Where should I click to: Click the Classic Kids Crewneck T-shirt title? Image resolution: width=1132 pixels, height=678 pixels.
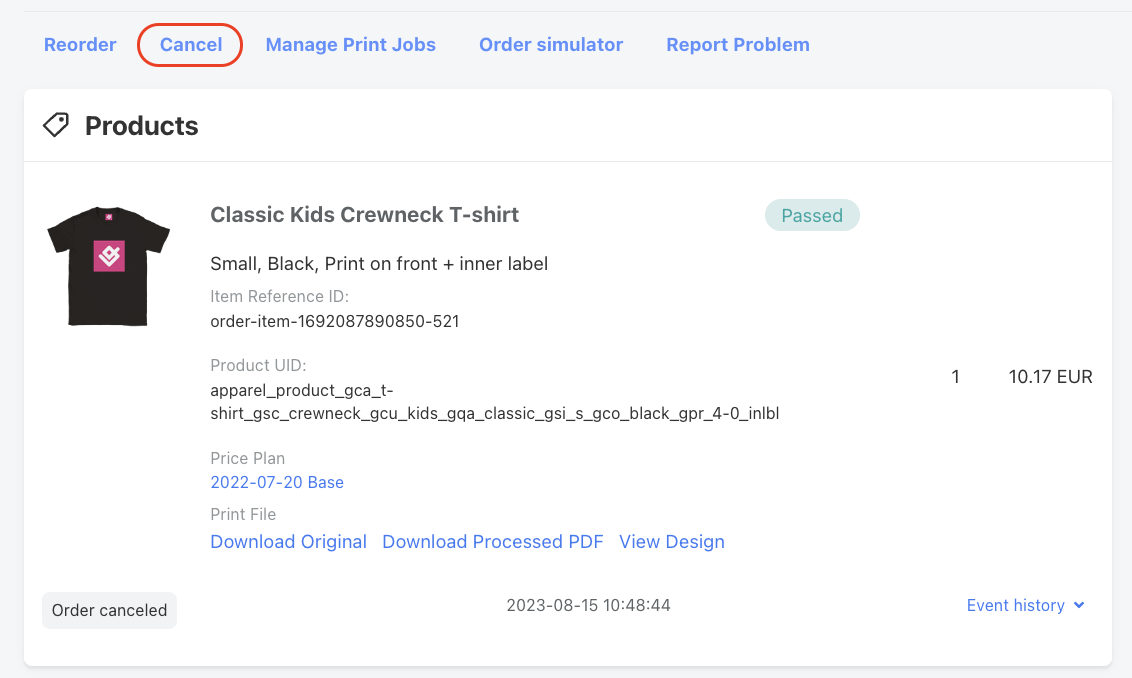click(365, 214)
